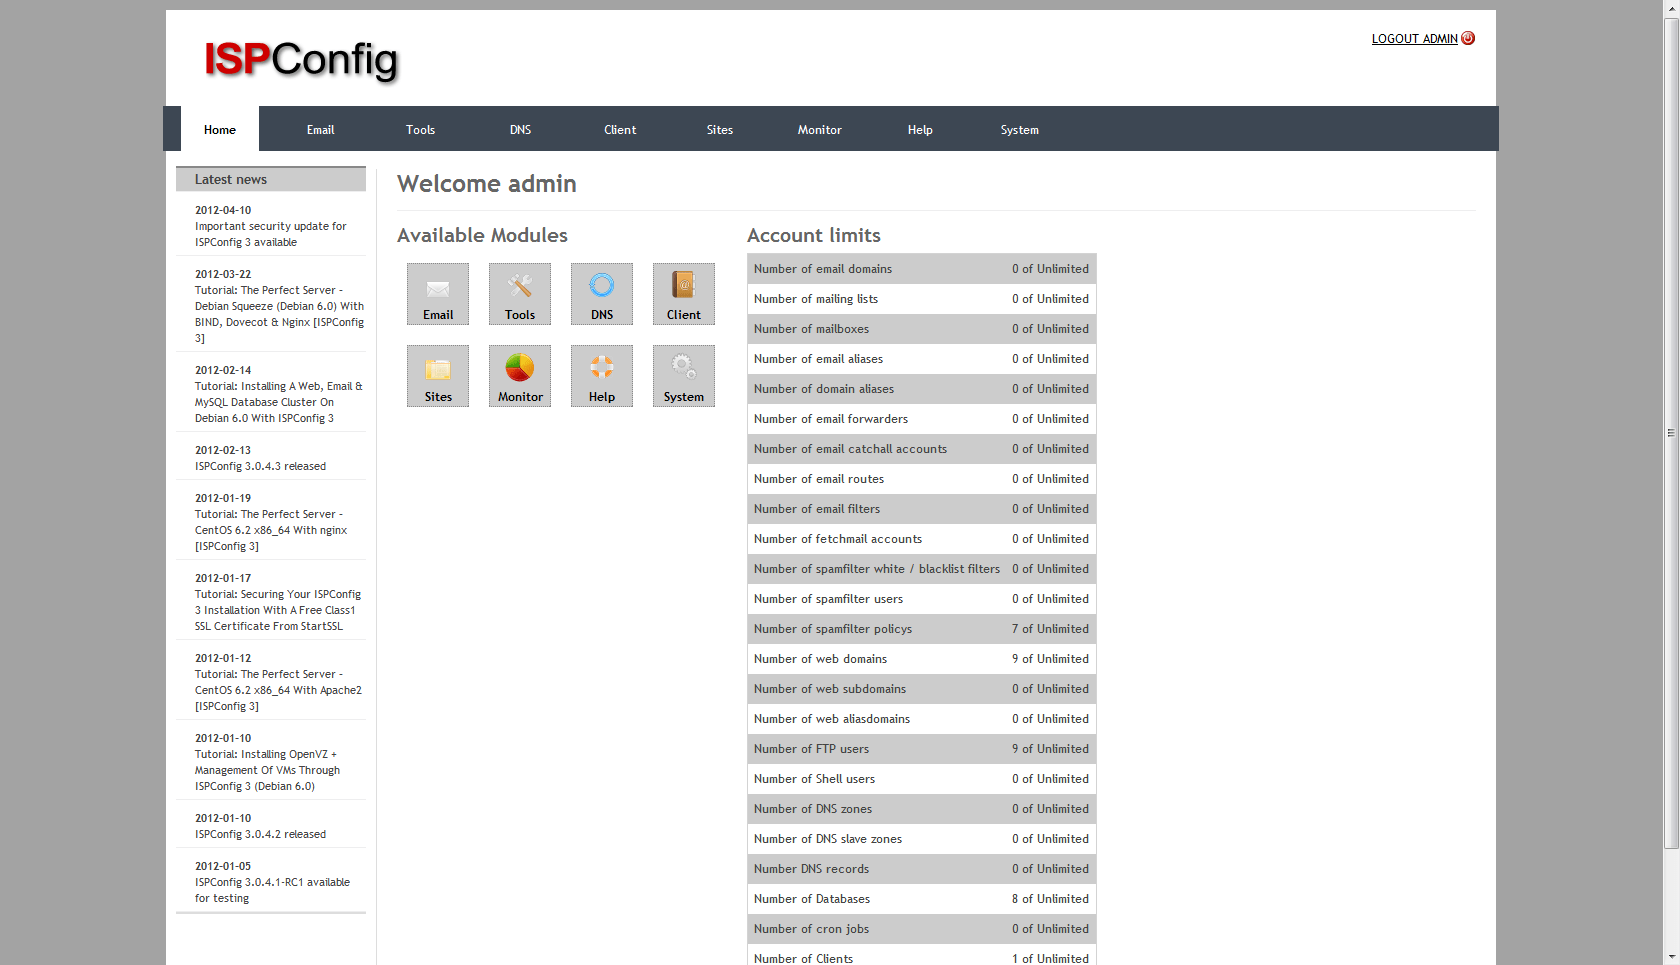This screenshot has width=1680, height=965.
Task: Select the Number of fetchmail accounts row
Action: [x=922, y=539]
